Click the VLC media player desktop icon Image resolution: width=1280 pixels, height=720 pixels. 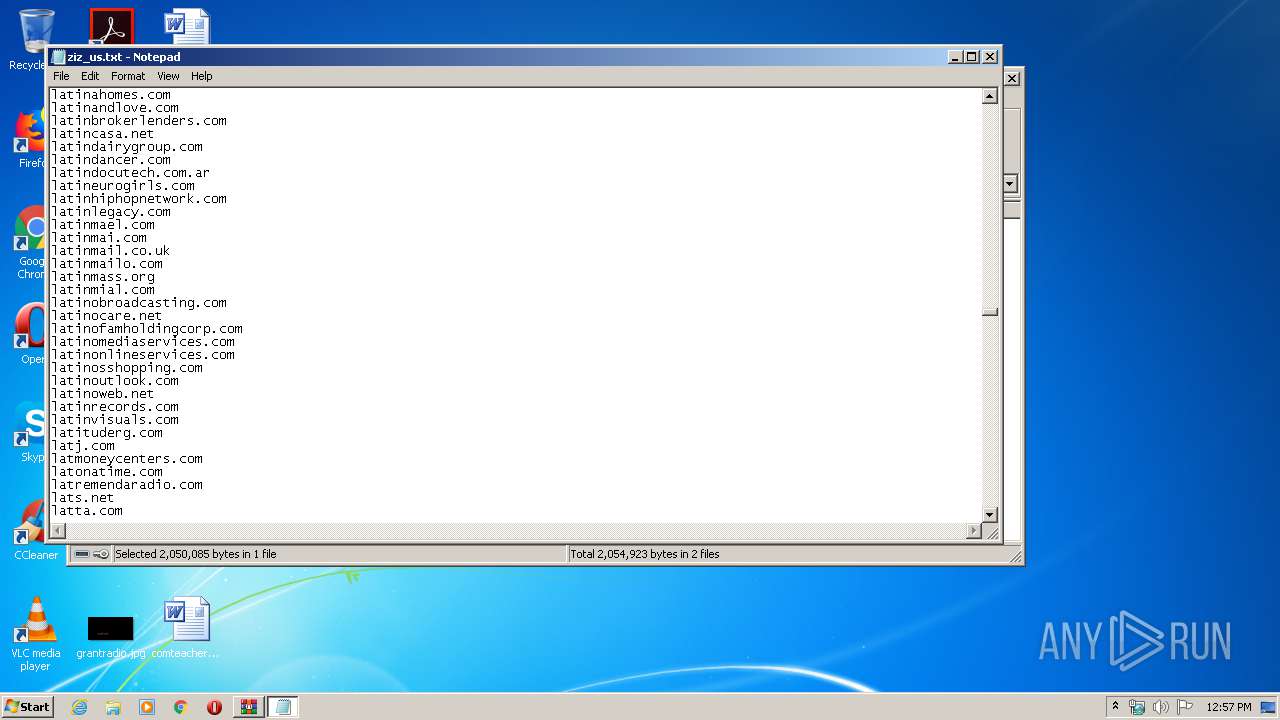click(x=35, y=634)
